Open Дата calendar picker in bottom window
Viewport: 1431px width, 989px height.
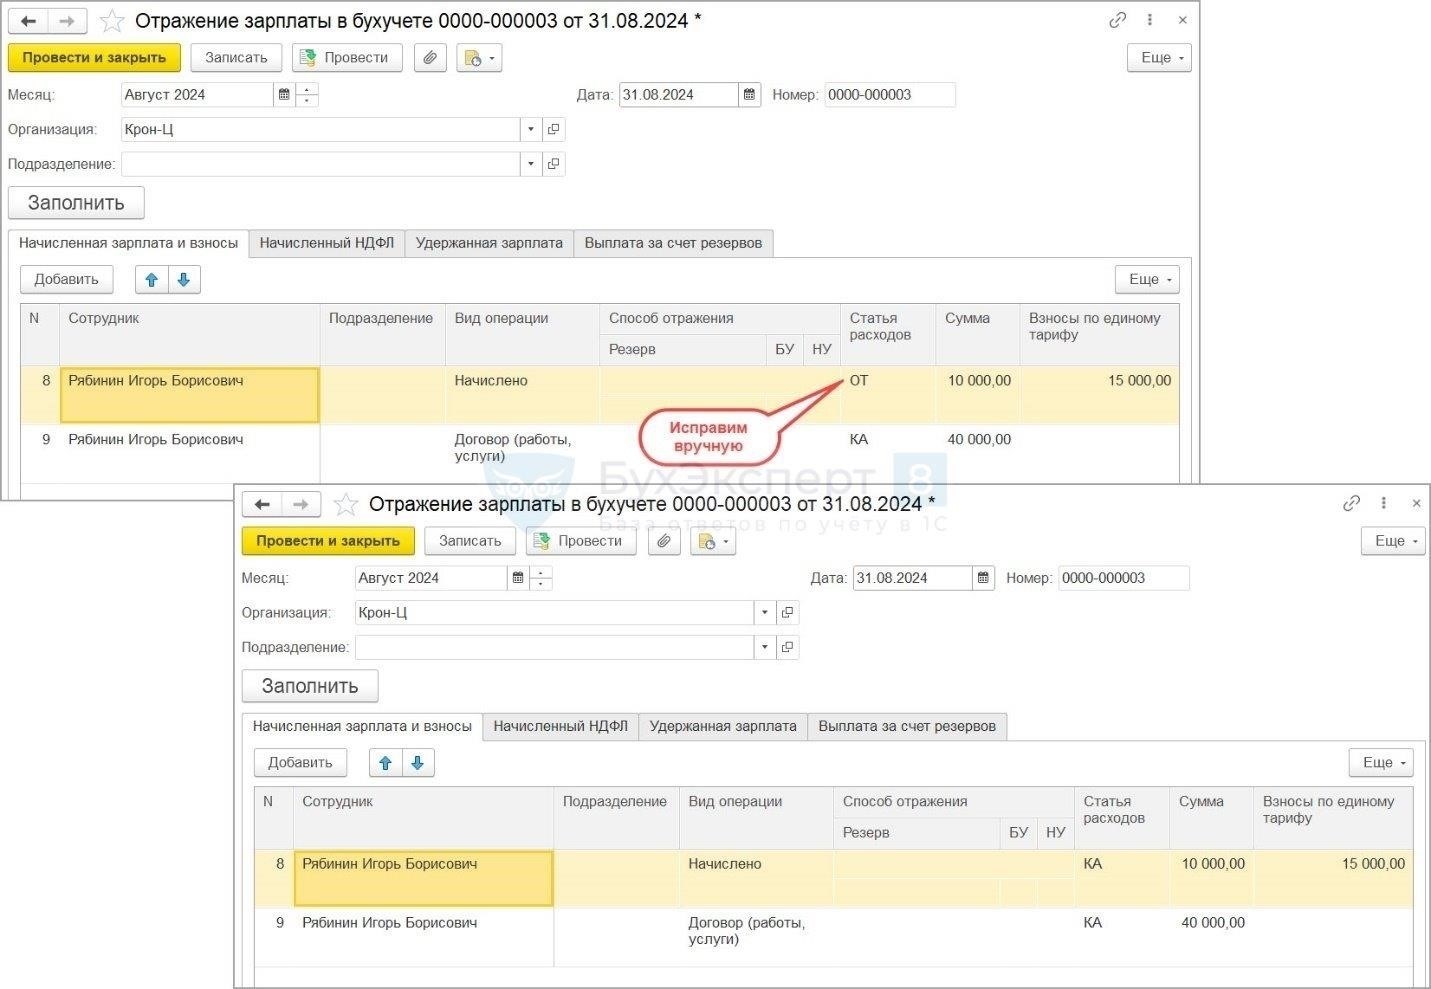(x=983, y=578)
